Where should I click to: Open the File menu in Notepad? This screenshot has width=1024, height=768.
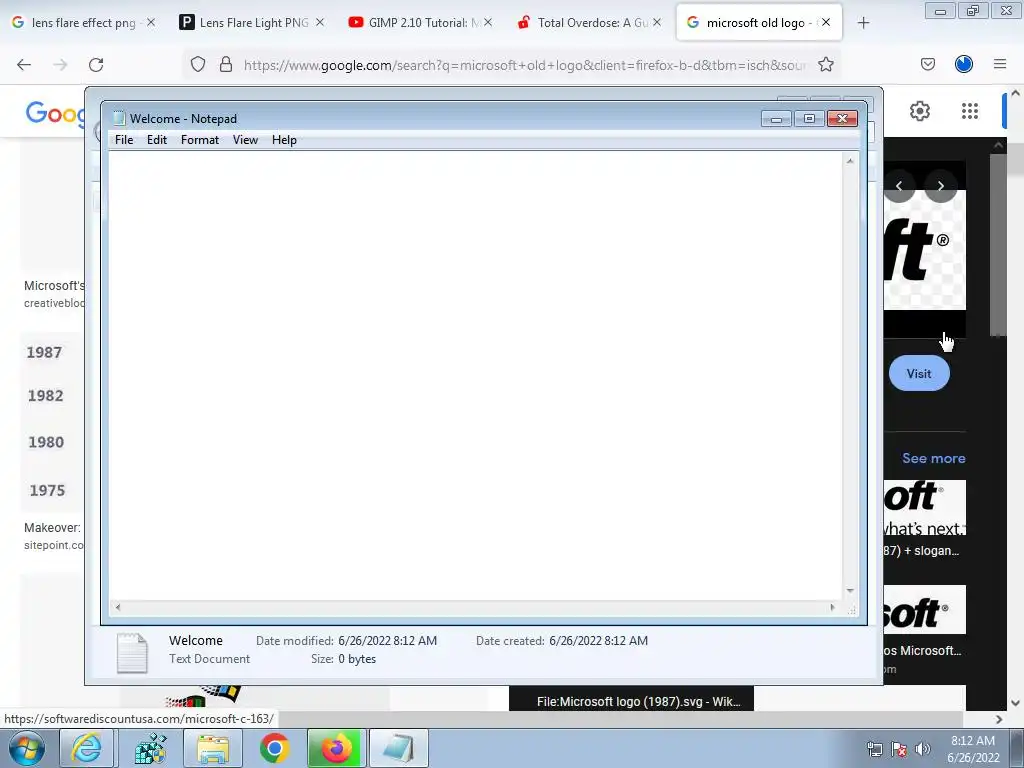124,140
